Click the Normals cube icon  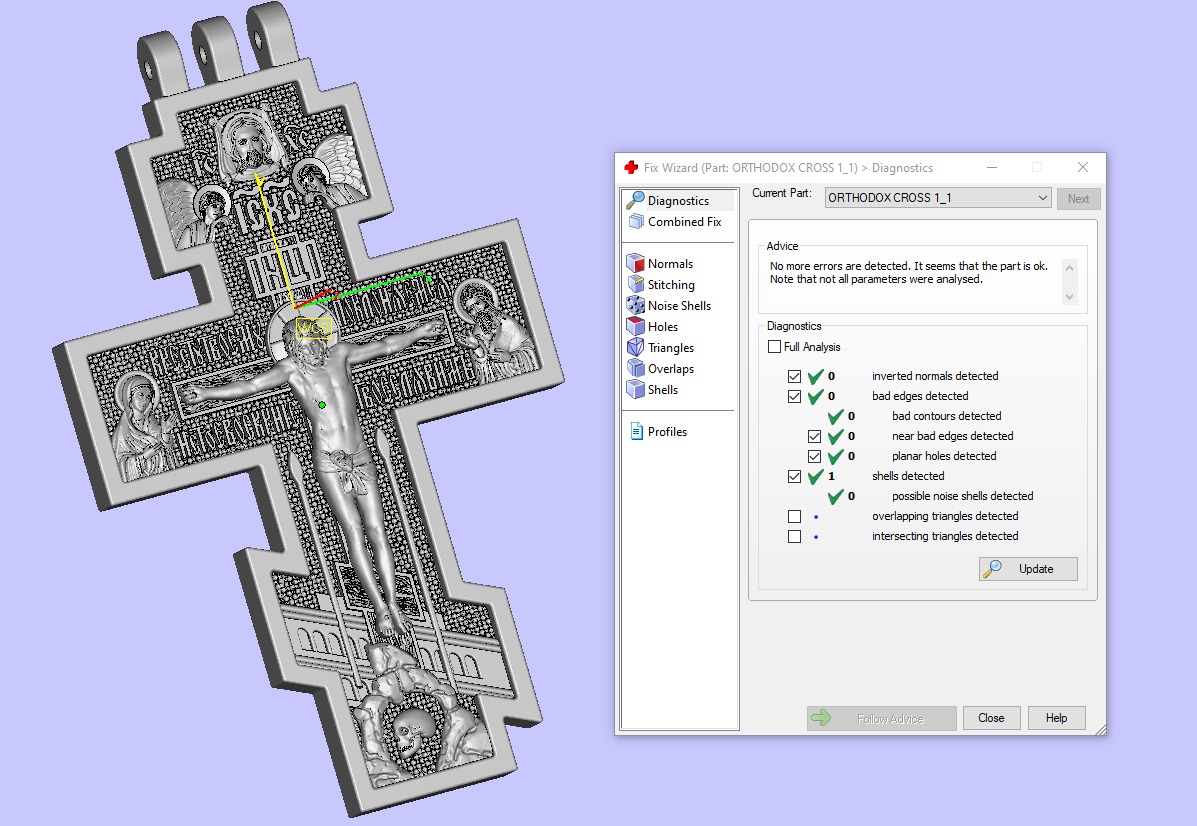coord(635,263)
